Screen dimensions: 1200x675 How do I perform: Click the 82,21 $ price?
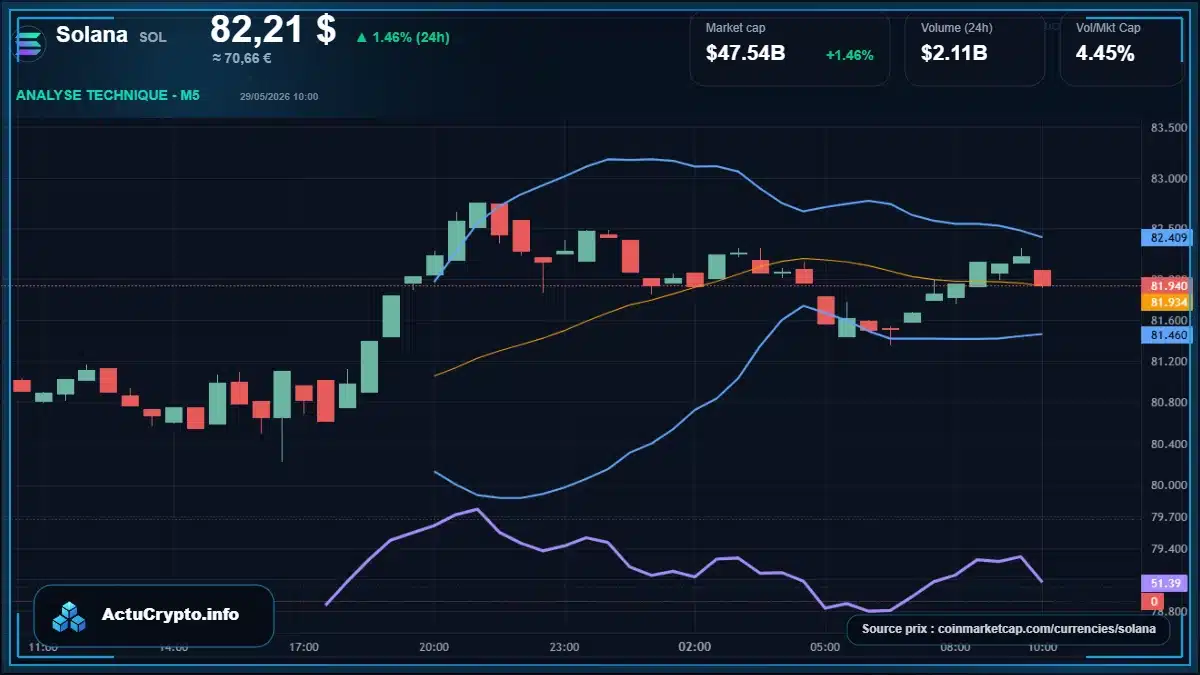point(273,28)
